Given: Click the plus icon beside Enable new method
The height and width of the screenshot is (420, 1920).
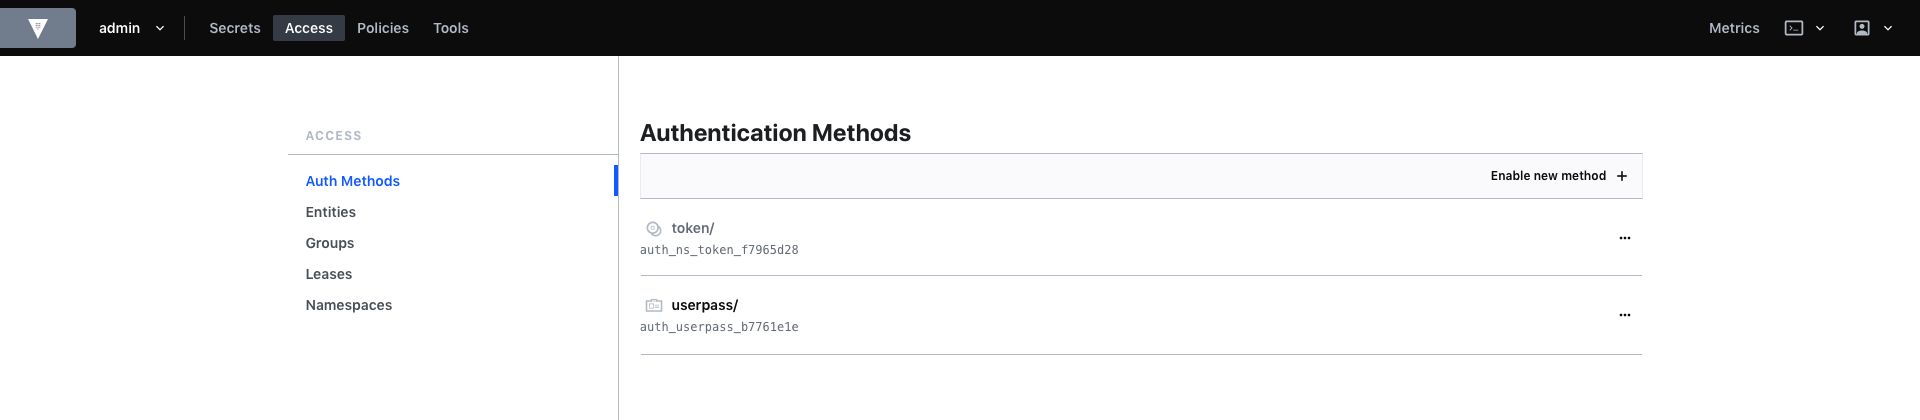Looking at the screenshot, I should [x=1622, y=176].
